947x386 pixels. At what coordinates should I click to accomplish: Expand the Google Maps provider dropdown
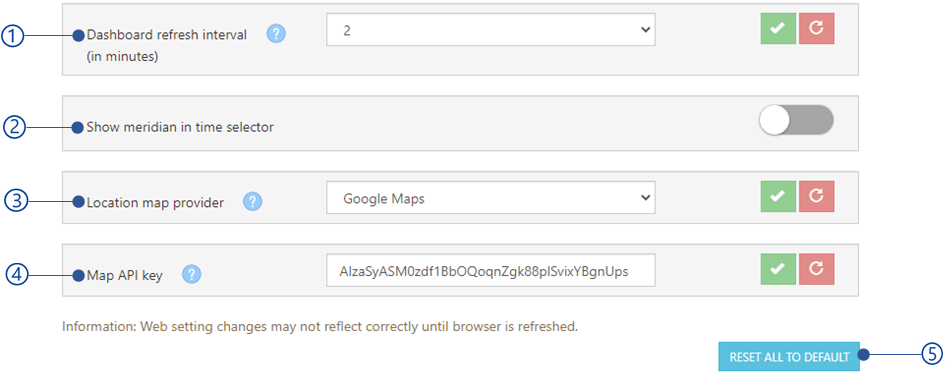490,198
